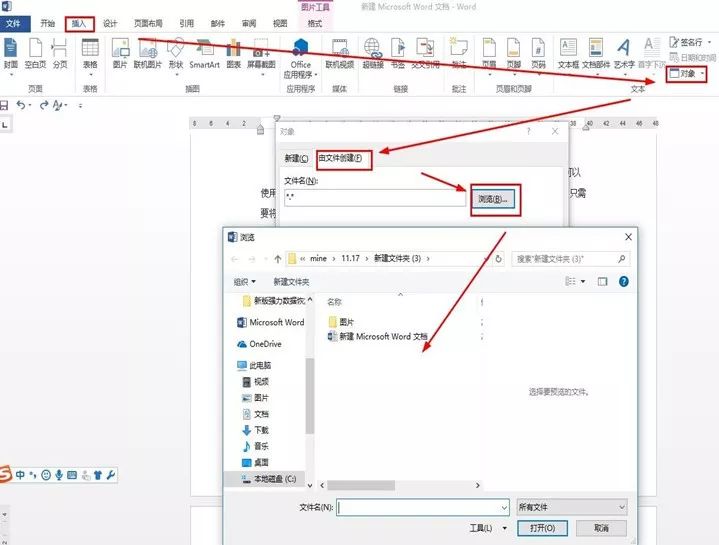Open the 工具 tools dropdown
Image resolution: width=719 pixels, height=545 pixels.
(x=488, y=528)
